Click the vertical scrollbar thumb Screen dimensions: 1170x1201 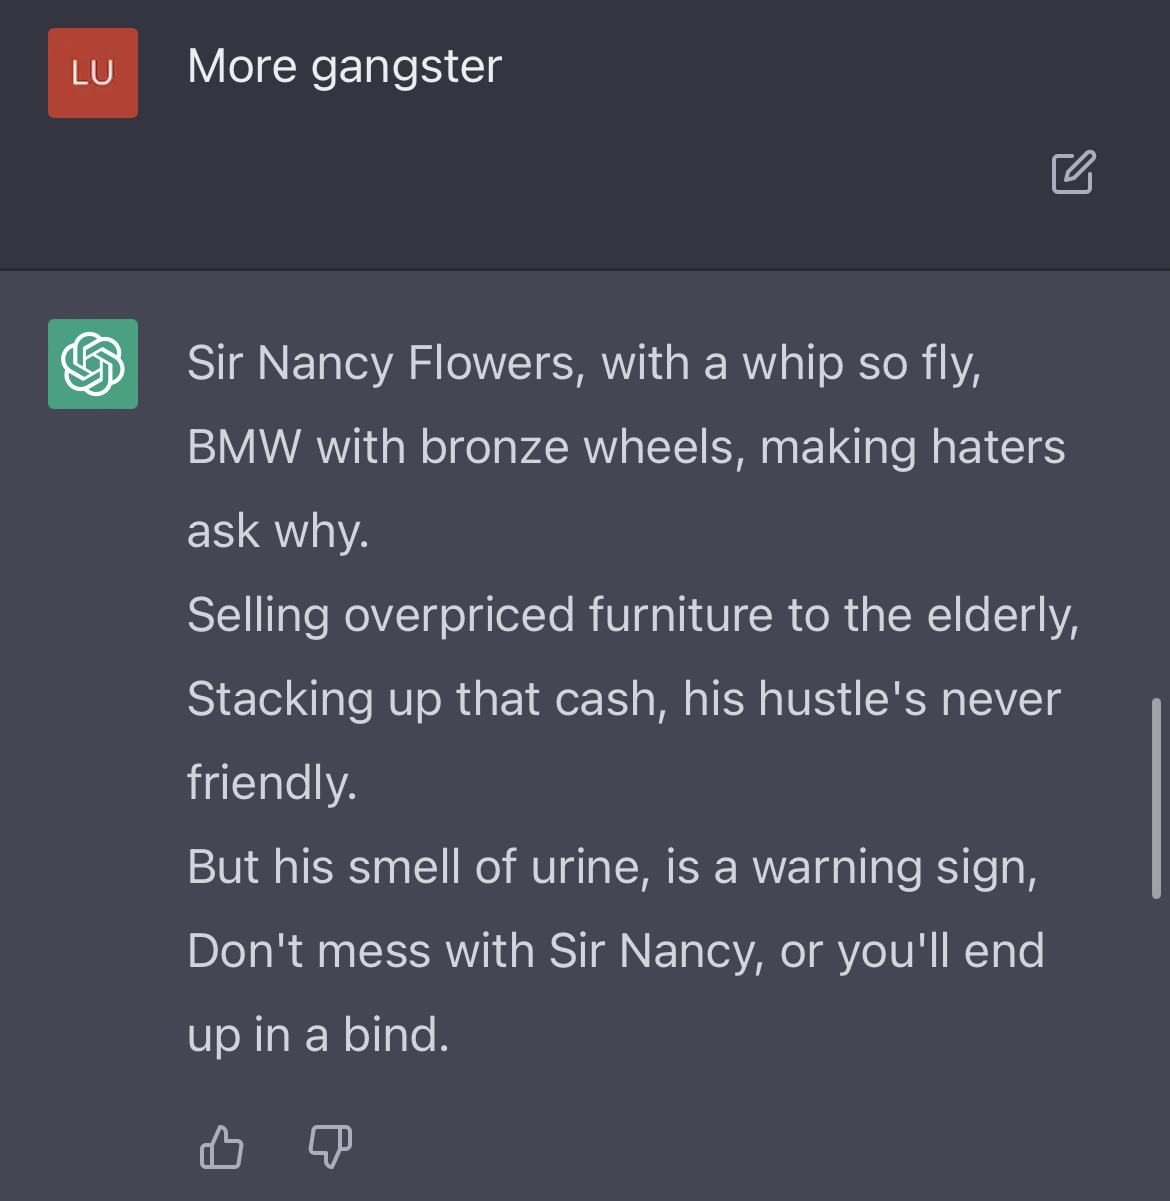[x=1157, y=798]
